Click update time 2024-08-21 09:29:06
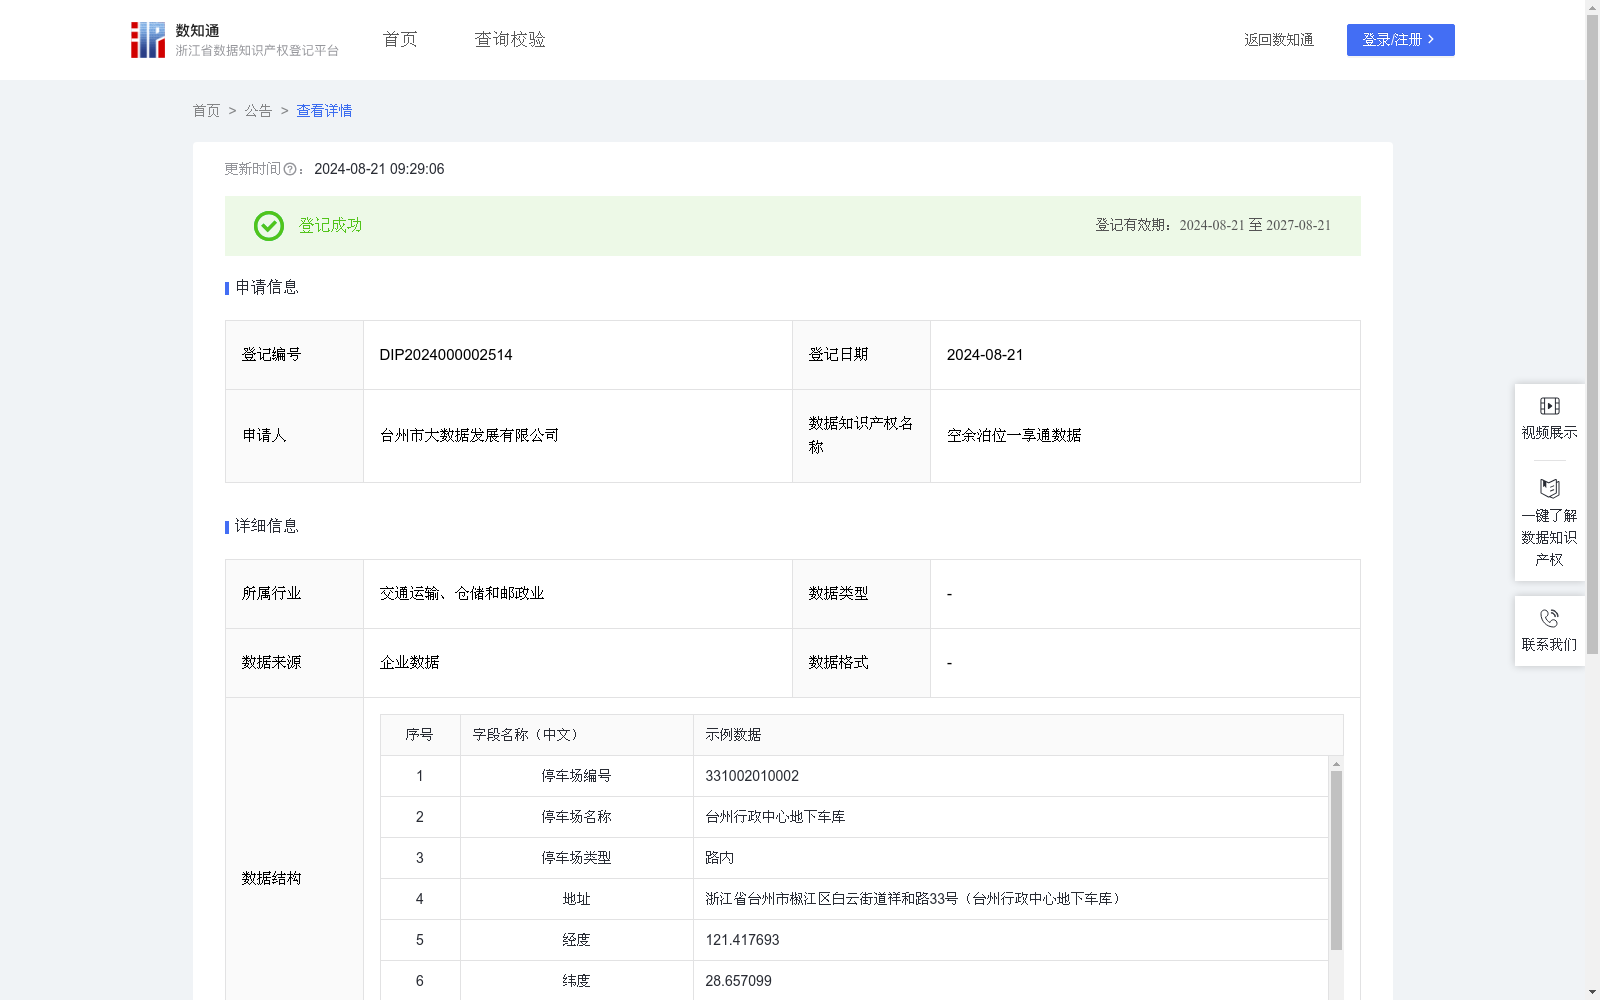Screen dimensions: 1600x1000 point(379,169)
